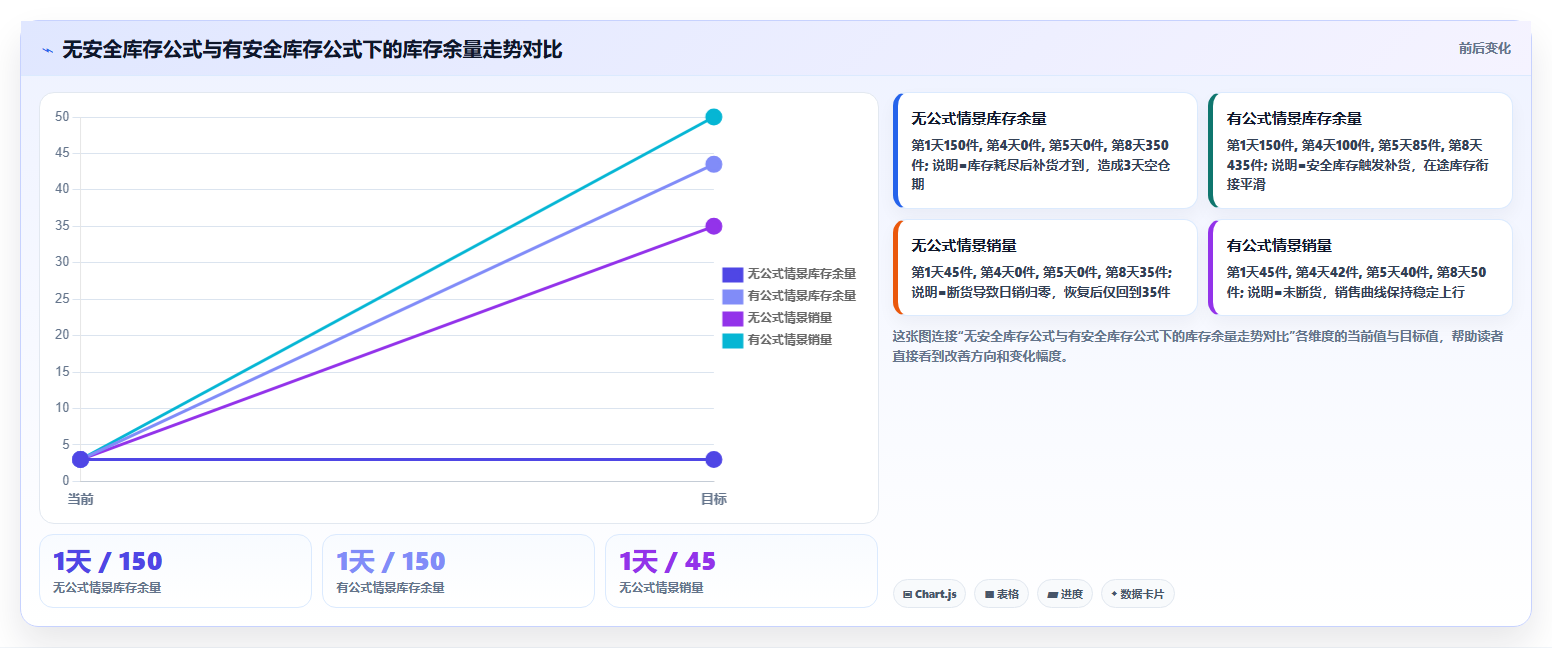Click the 进度 tag
This screenshot has height=648, width=1552.
1065,594
